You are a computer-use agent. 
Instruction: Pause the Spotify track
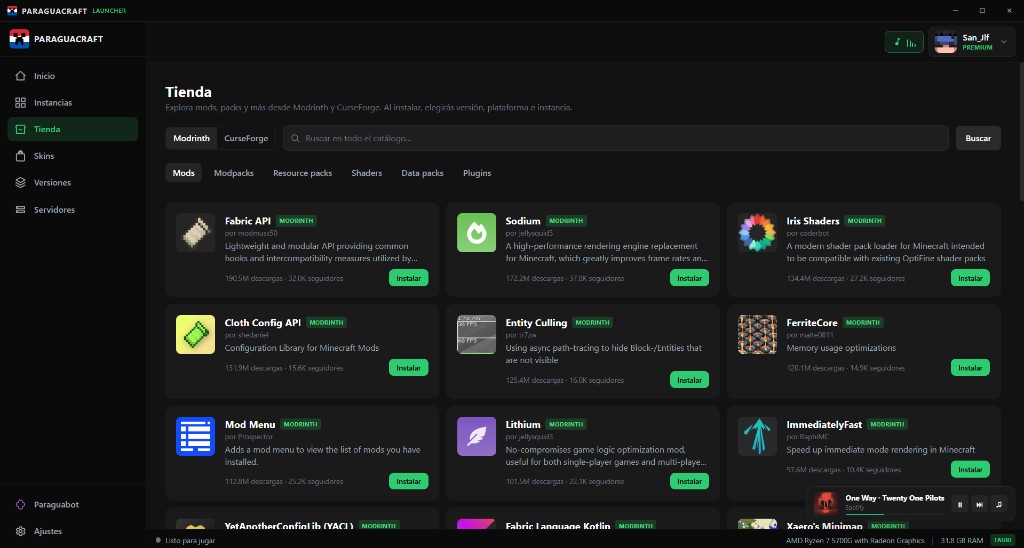click(959, 504)
